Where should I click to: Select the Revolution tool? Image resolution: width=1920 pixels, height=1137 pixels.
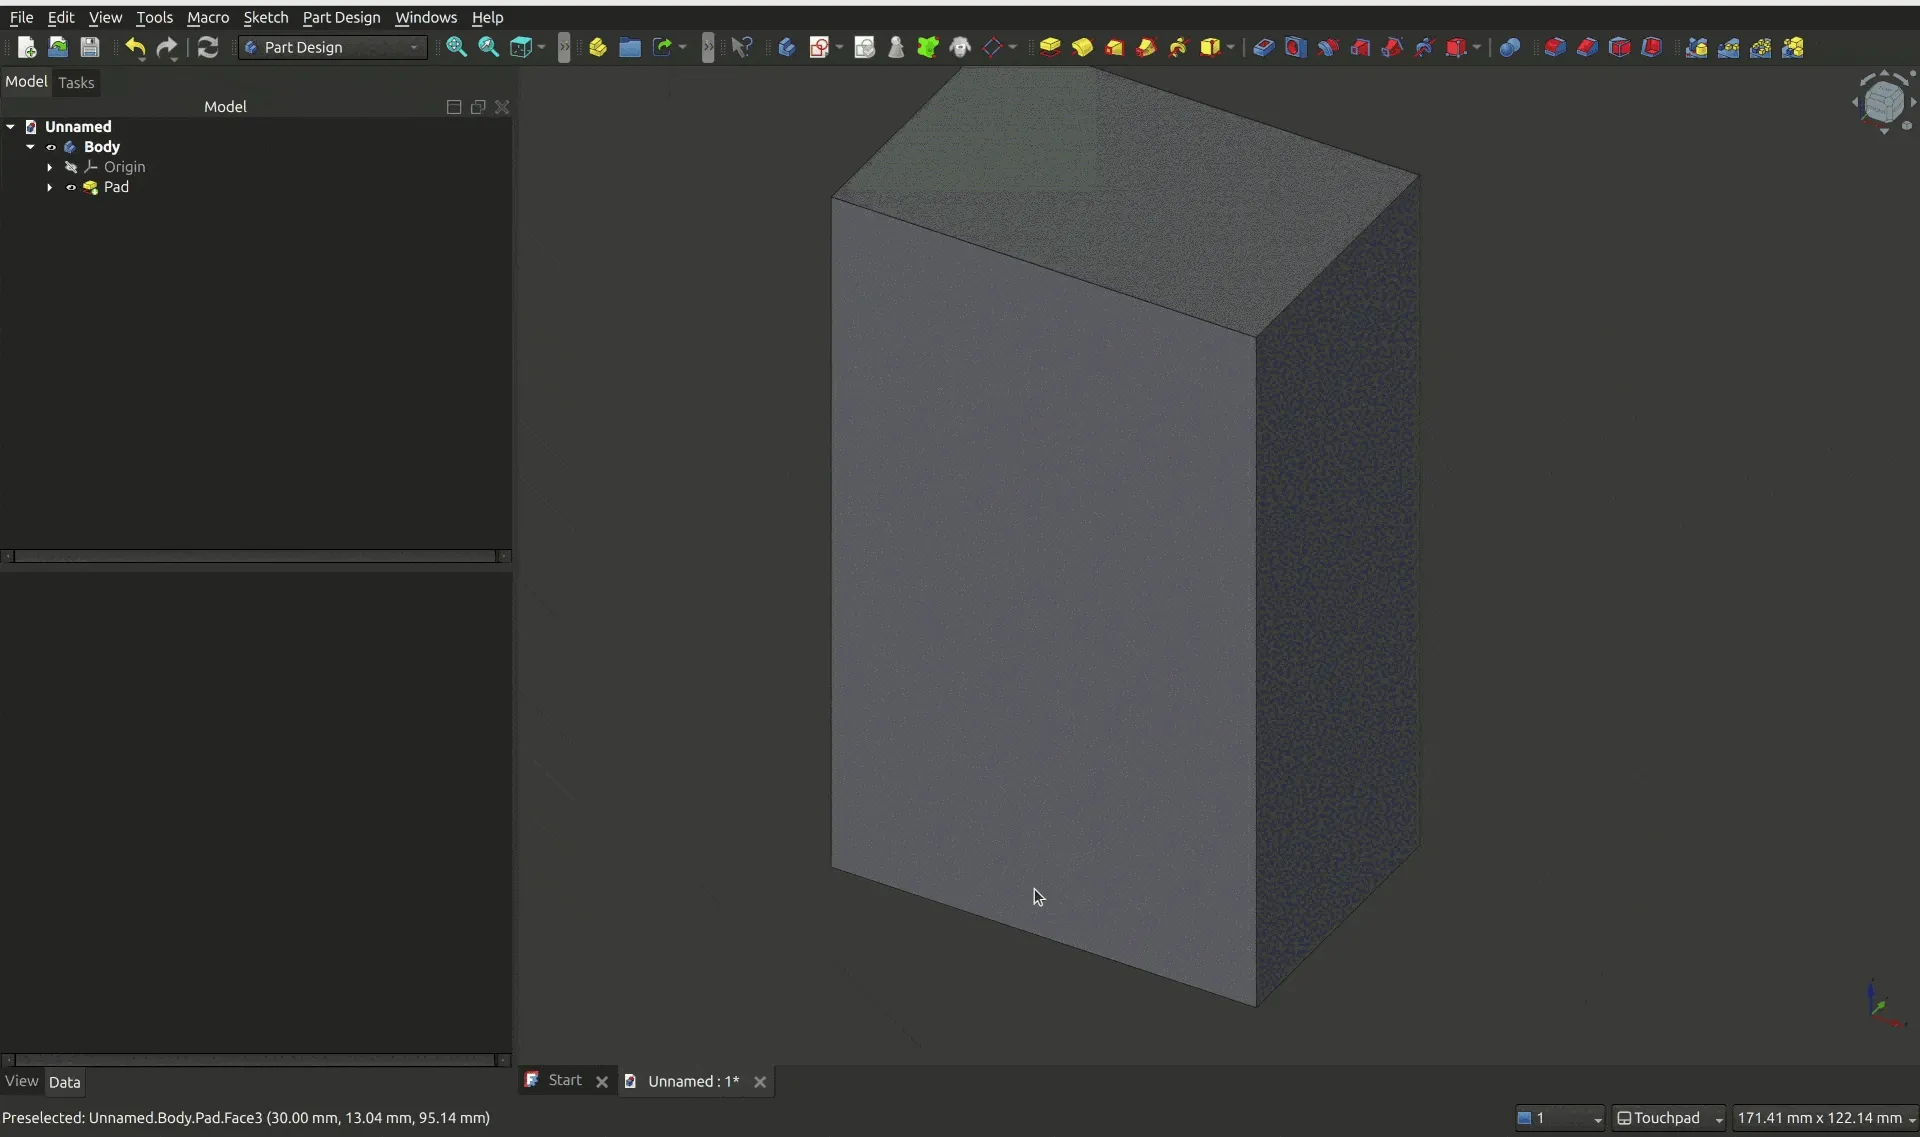pyautogui.click(x=1082, y=47)
